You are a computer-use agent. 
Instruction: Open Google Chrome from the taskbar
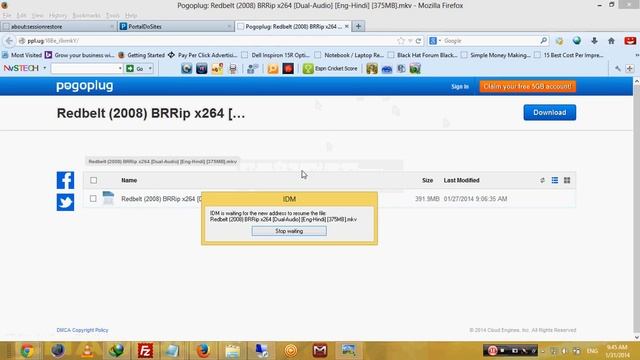tap(27, 351)
